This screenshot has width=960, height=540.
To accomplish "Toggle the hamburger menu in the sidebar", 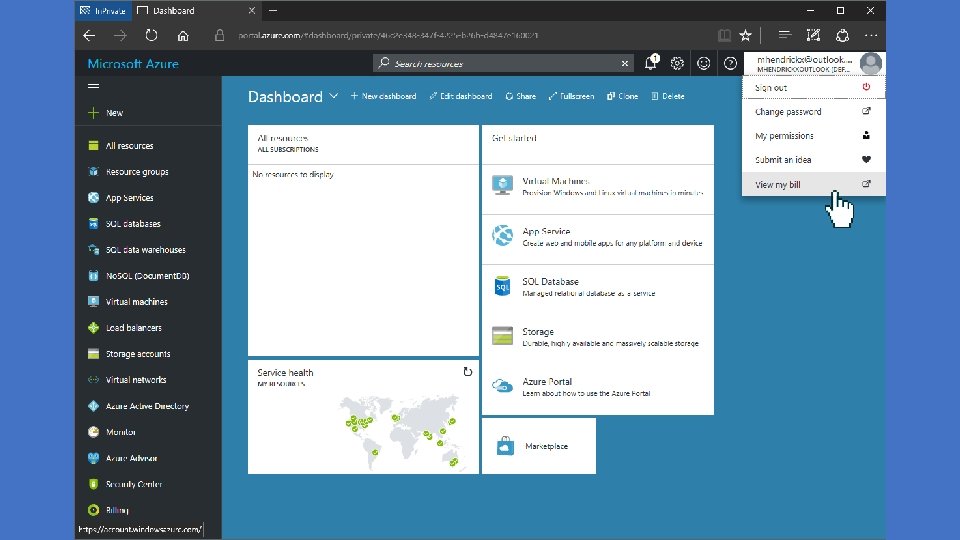I will (94, 86).
